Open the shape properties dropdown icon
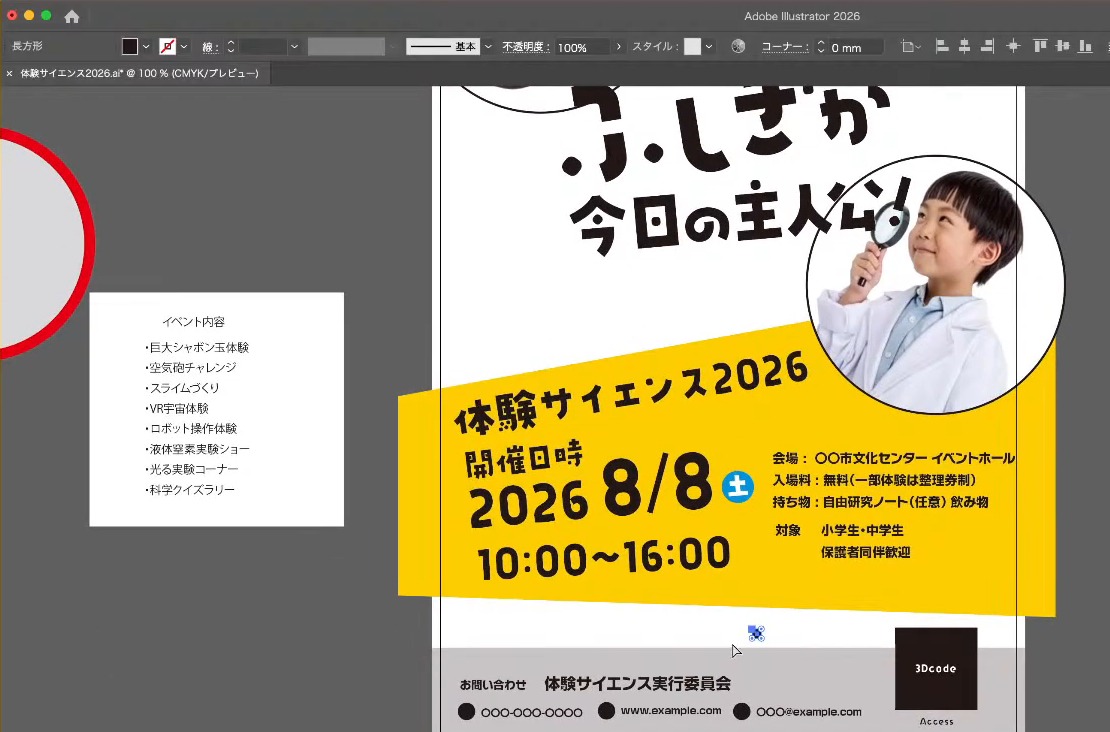This screenshot has width=1110, height=732. 910,47
